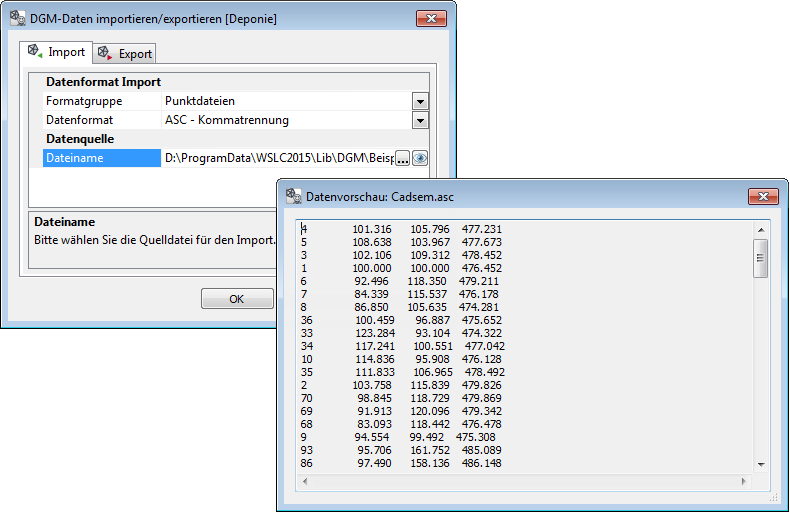This screenshot has width=790, height=515.
Task: Expand the Datenformat dropdown
Action: tap(421, 120)
